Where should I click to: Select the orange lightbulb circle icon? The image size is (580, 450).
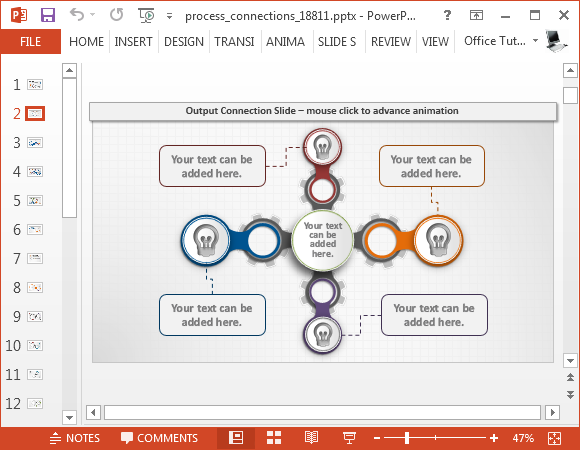[x=438, y=240]
